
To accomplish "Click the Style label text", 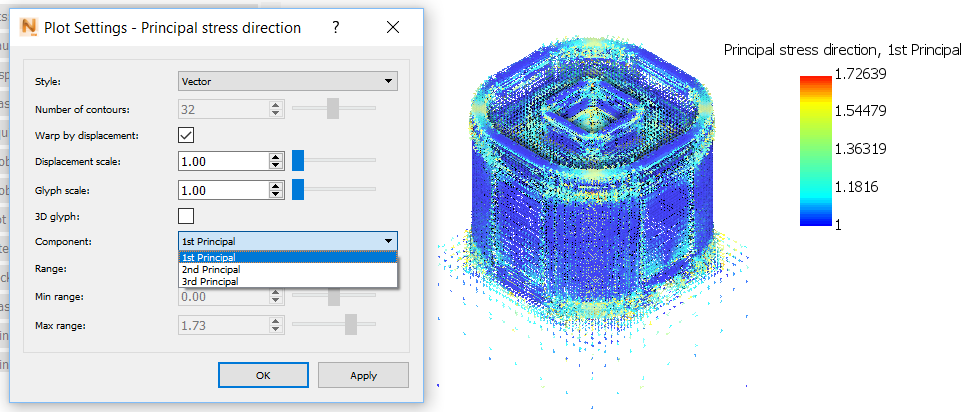I will click(49, 82).
